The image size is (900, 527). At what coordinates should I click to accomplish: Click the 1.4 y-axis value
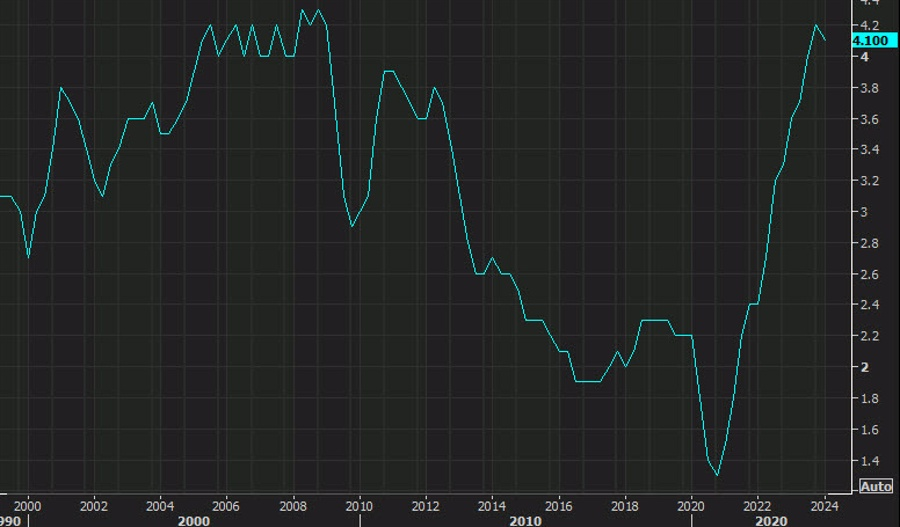pyautogui.click(x=868, y=460)
